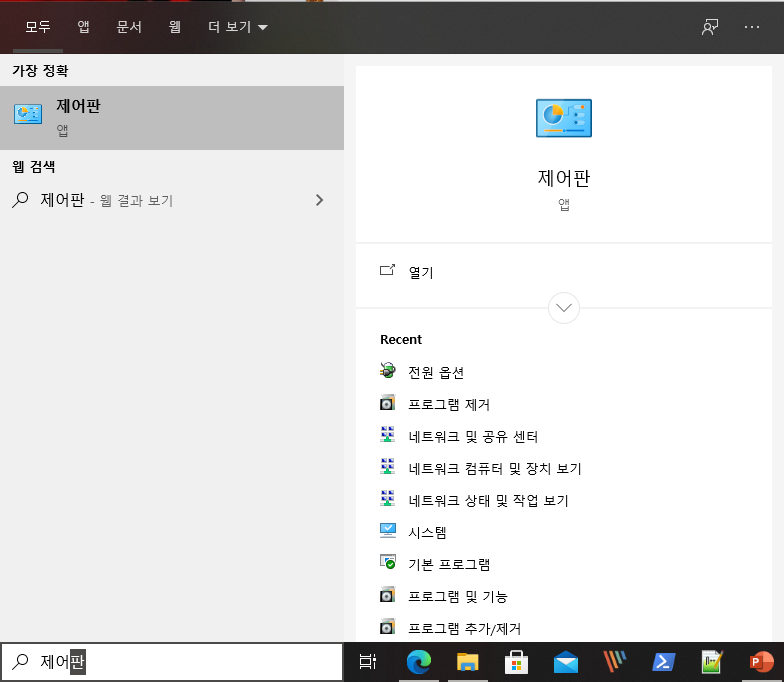Open Microsoft Store from taskbar

516,662
